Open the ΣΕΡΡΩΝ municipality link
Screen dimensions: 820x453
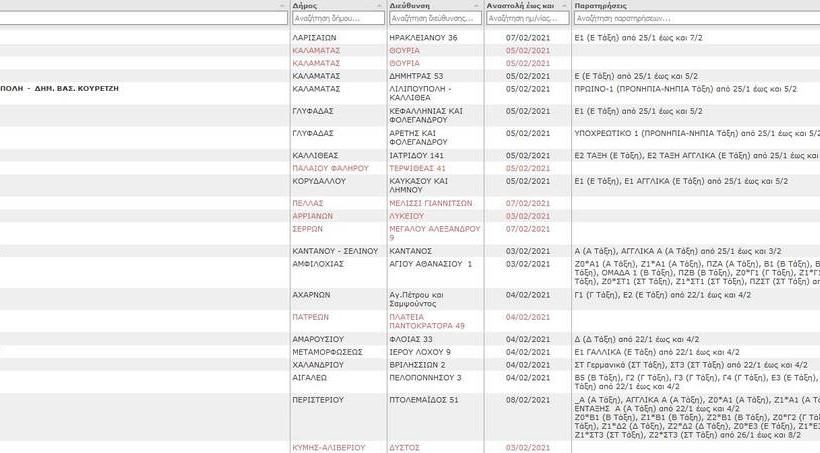point(310,228)
